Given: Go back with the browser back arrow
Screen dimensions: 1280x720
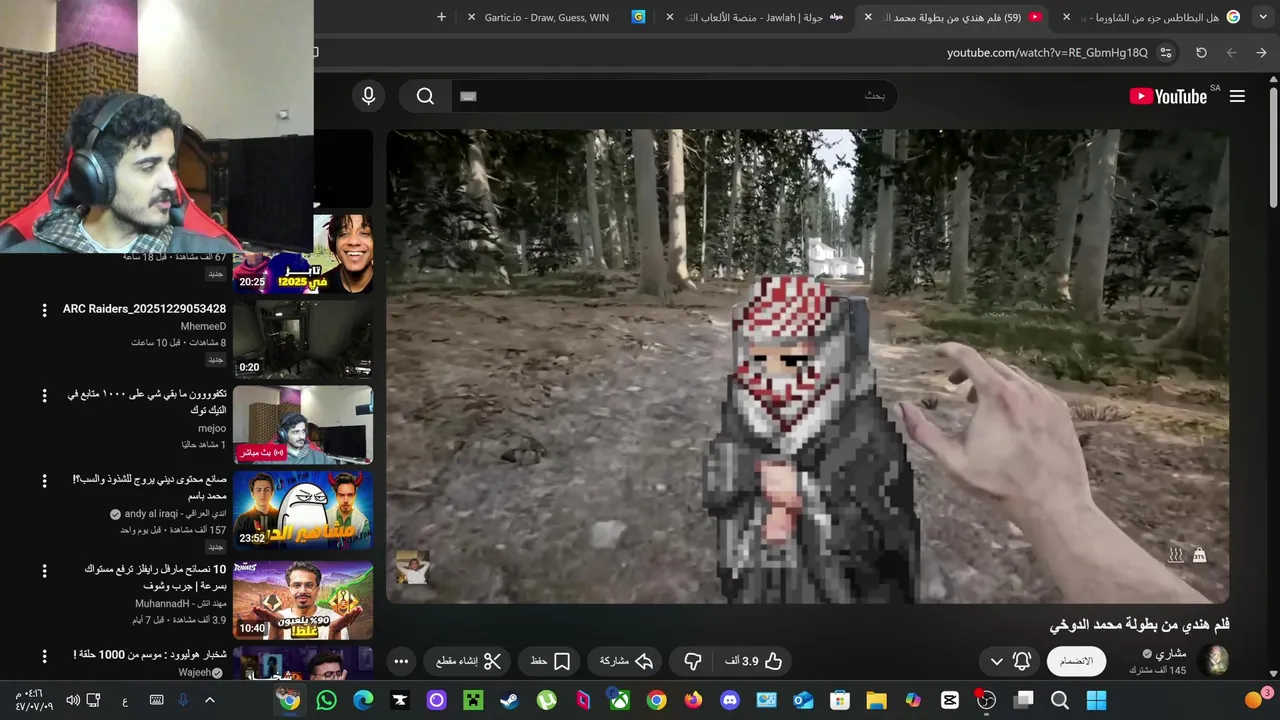Looking at the screenshot, I should [x=1261, y=53].
